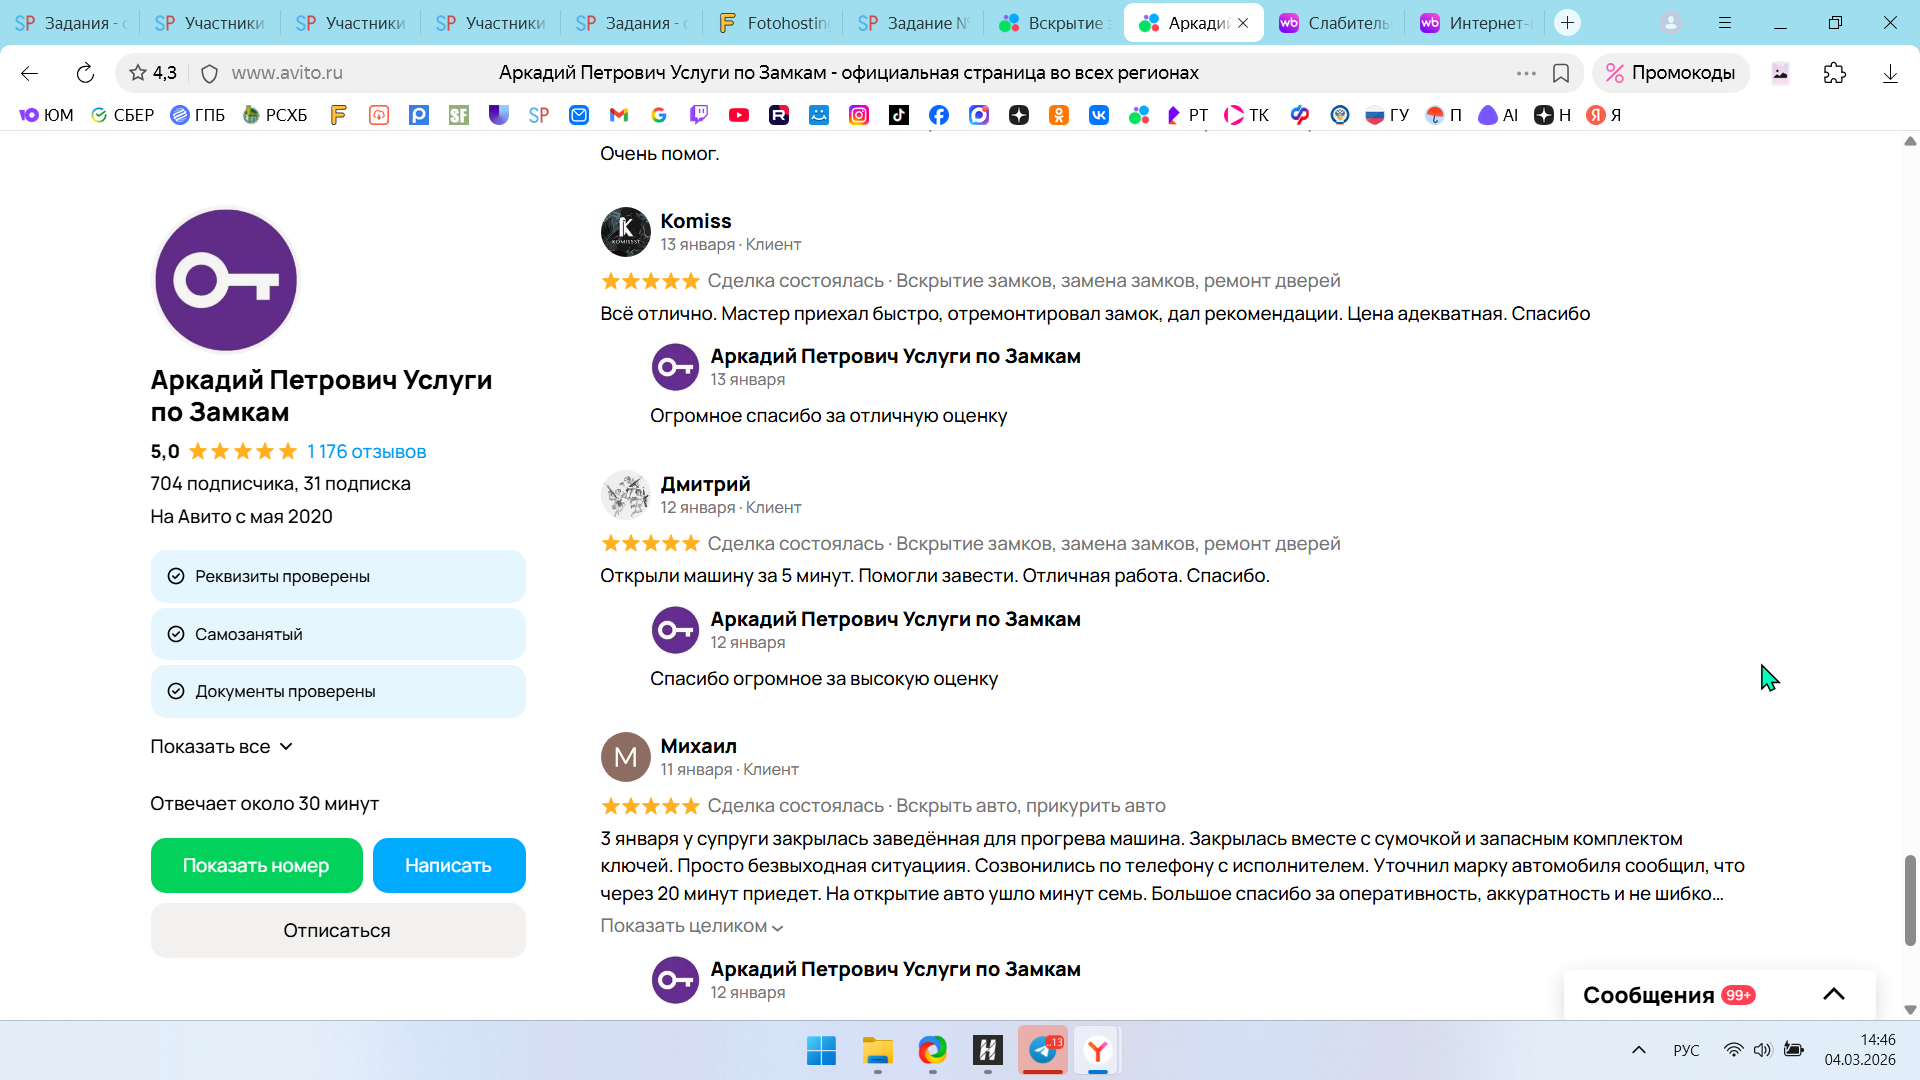
Task: Open the YouTube bookmark icon
Action: (x=739, y=115)
